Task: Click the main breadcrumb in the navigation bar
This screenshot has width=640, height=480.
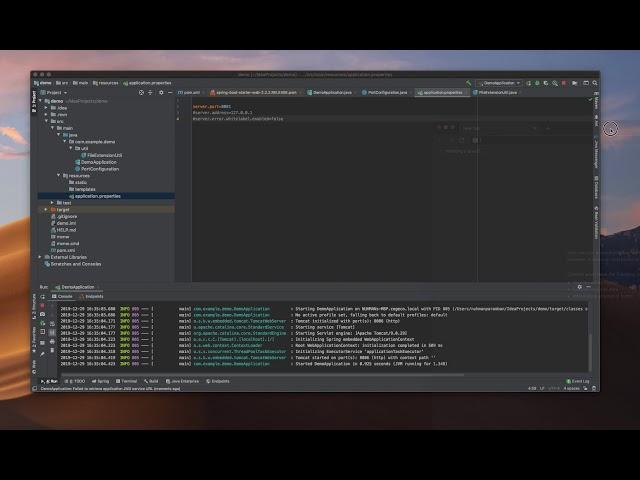Action: pyautogui.click(x=80, y=83)
